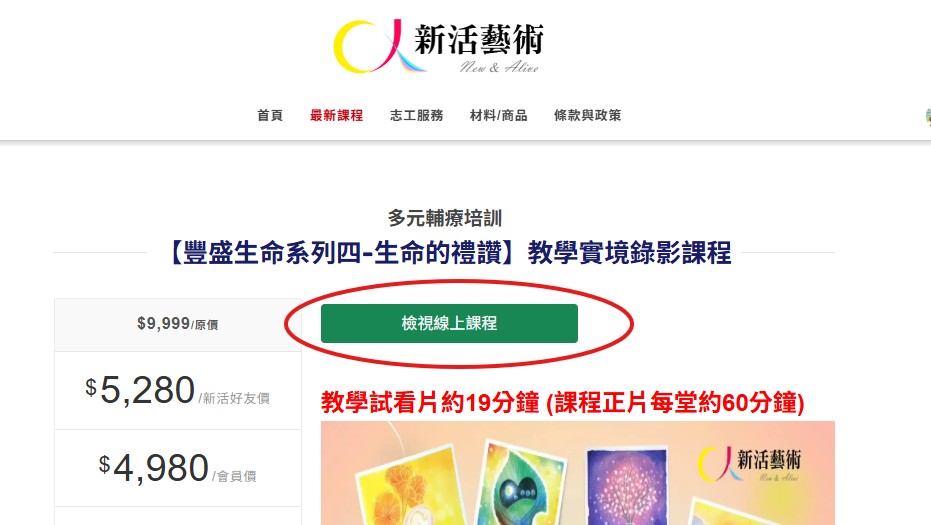Navigate to 材料/商品

[498, 115]
